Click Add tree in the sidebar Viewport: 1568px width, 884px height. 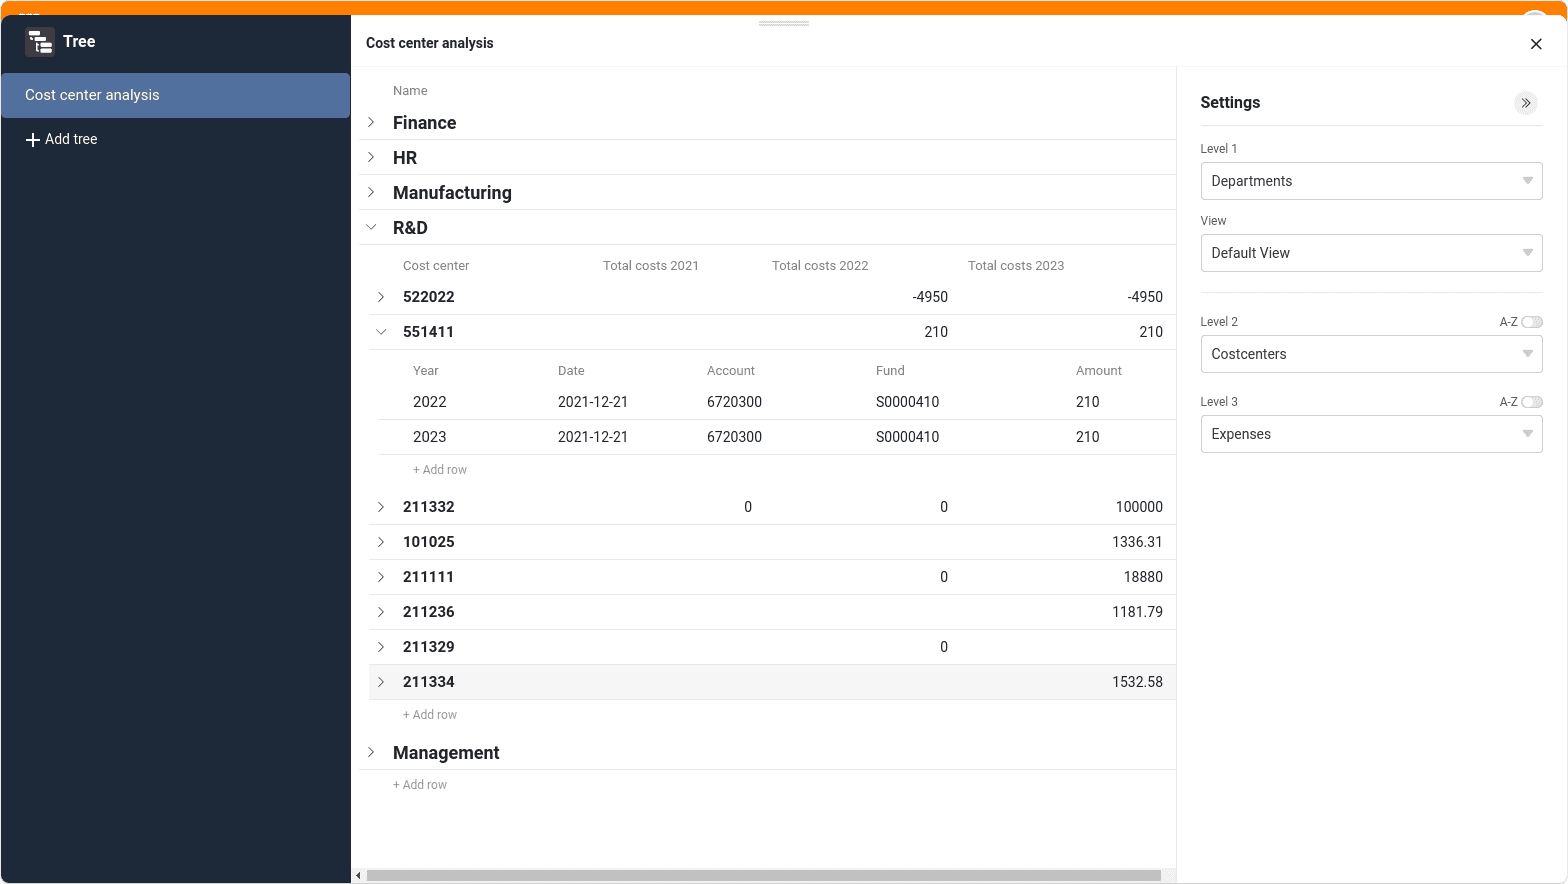click(62, 140)
